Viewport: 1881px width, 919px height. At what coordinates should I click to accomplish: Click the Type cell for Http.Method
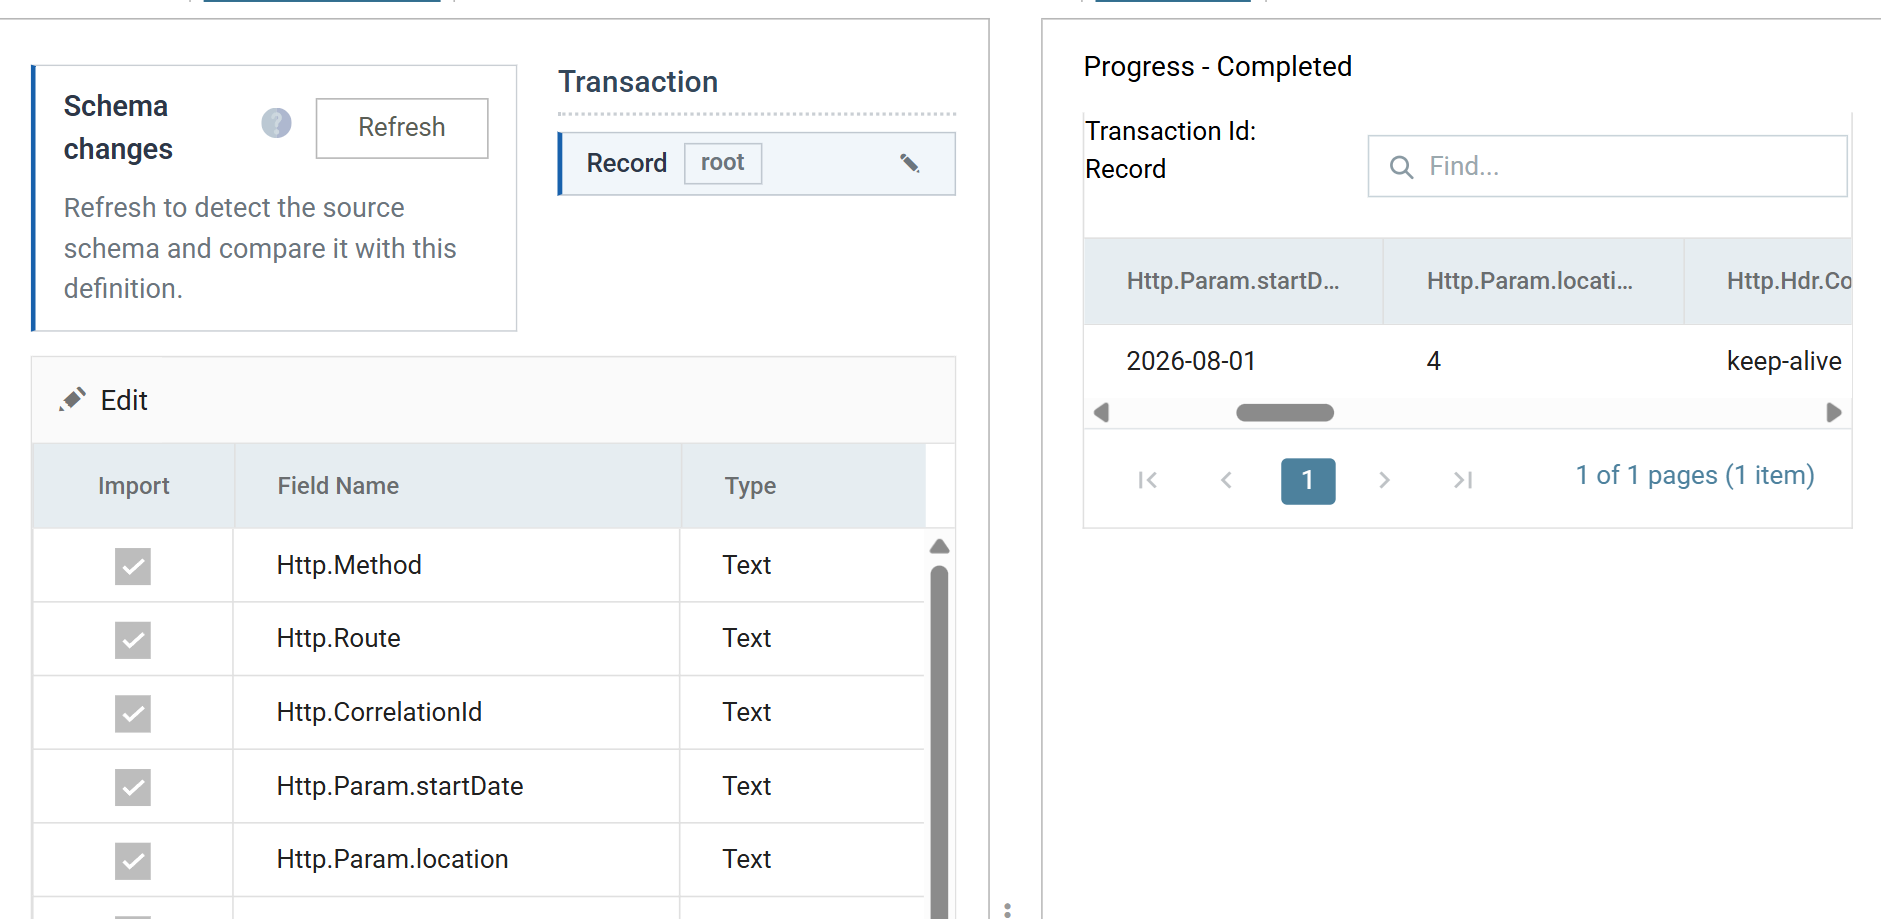coord(802,565)
